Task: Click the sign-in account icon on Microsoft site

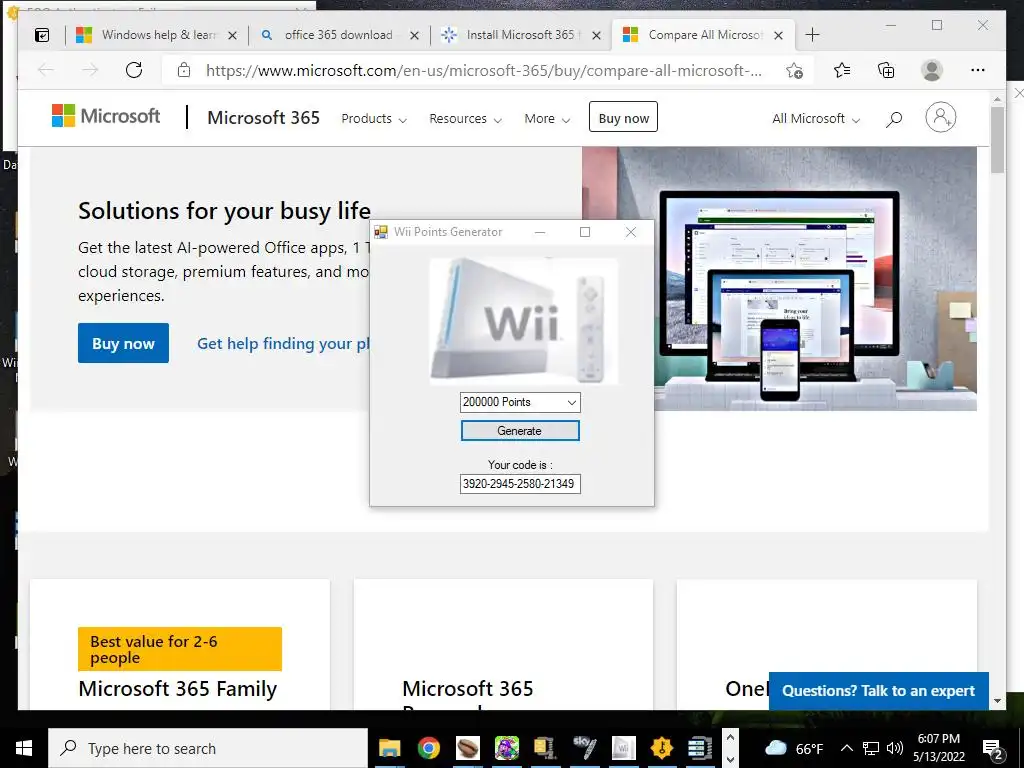Action: (940, 118)
